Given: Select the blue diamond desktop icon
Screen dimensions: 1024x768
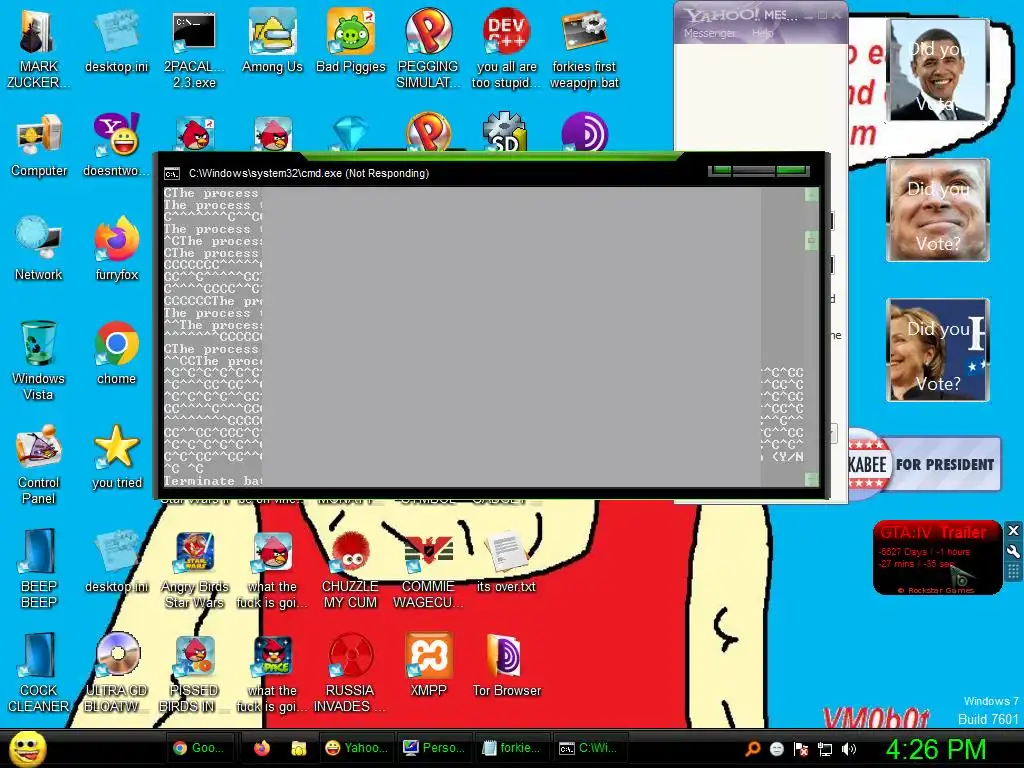Looking at the screenshot, I should pos(351,133).
